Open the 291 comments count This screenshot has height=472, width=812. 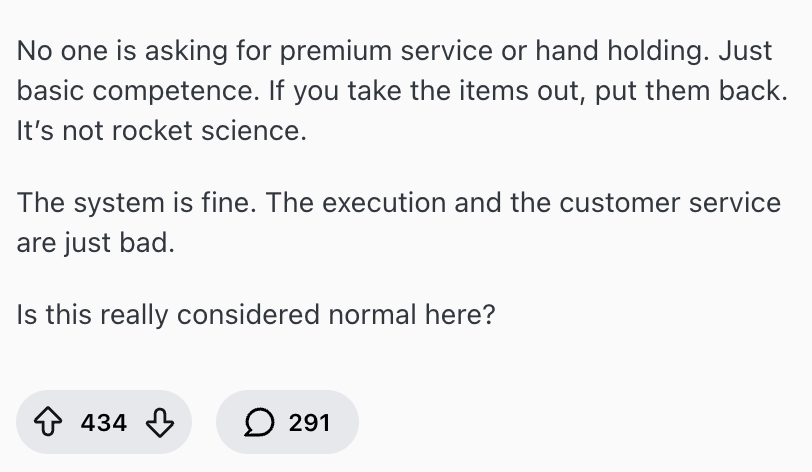point(309,423)
